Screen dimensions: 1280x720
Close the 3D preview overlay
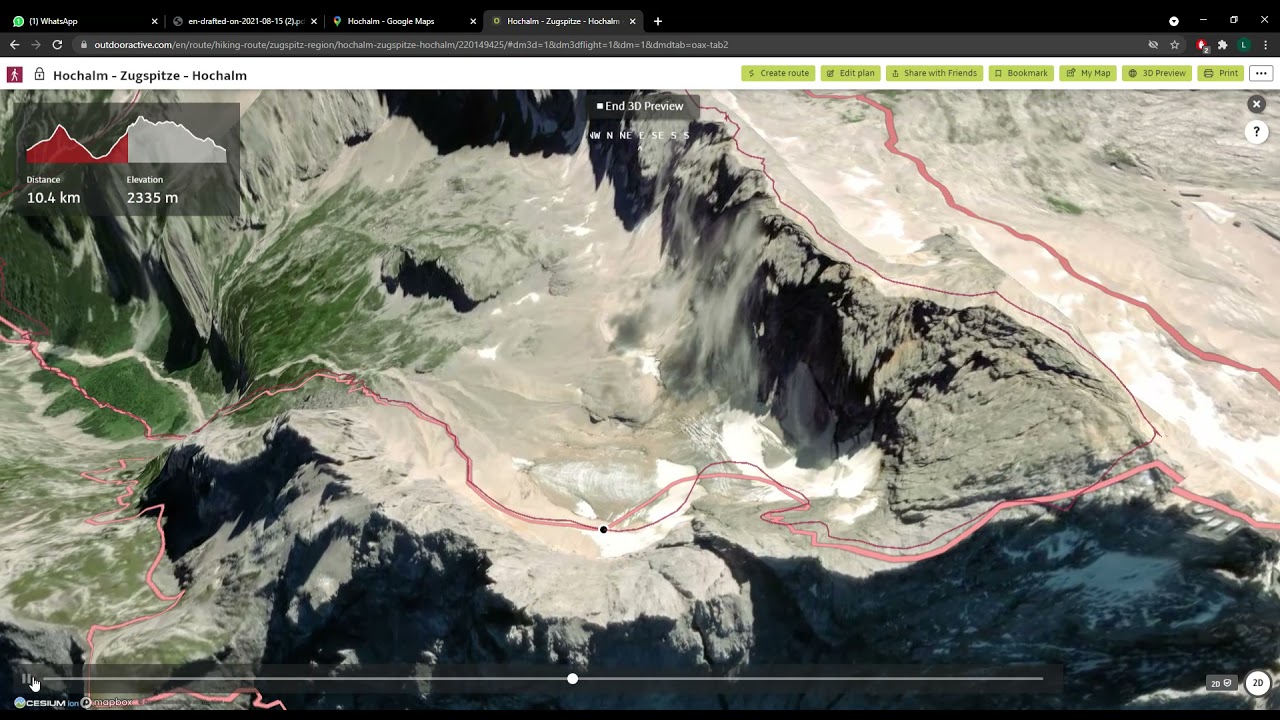[x=1257, y=104]
